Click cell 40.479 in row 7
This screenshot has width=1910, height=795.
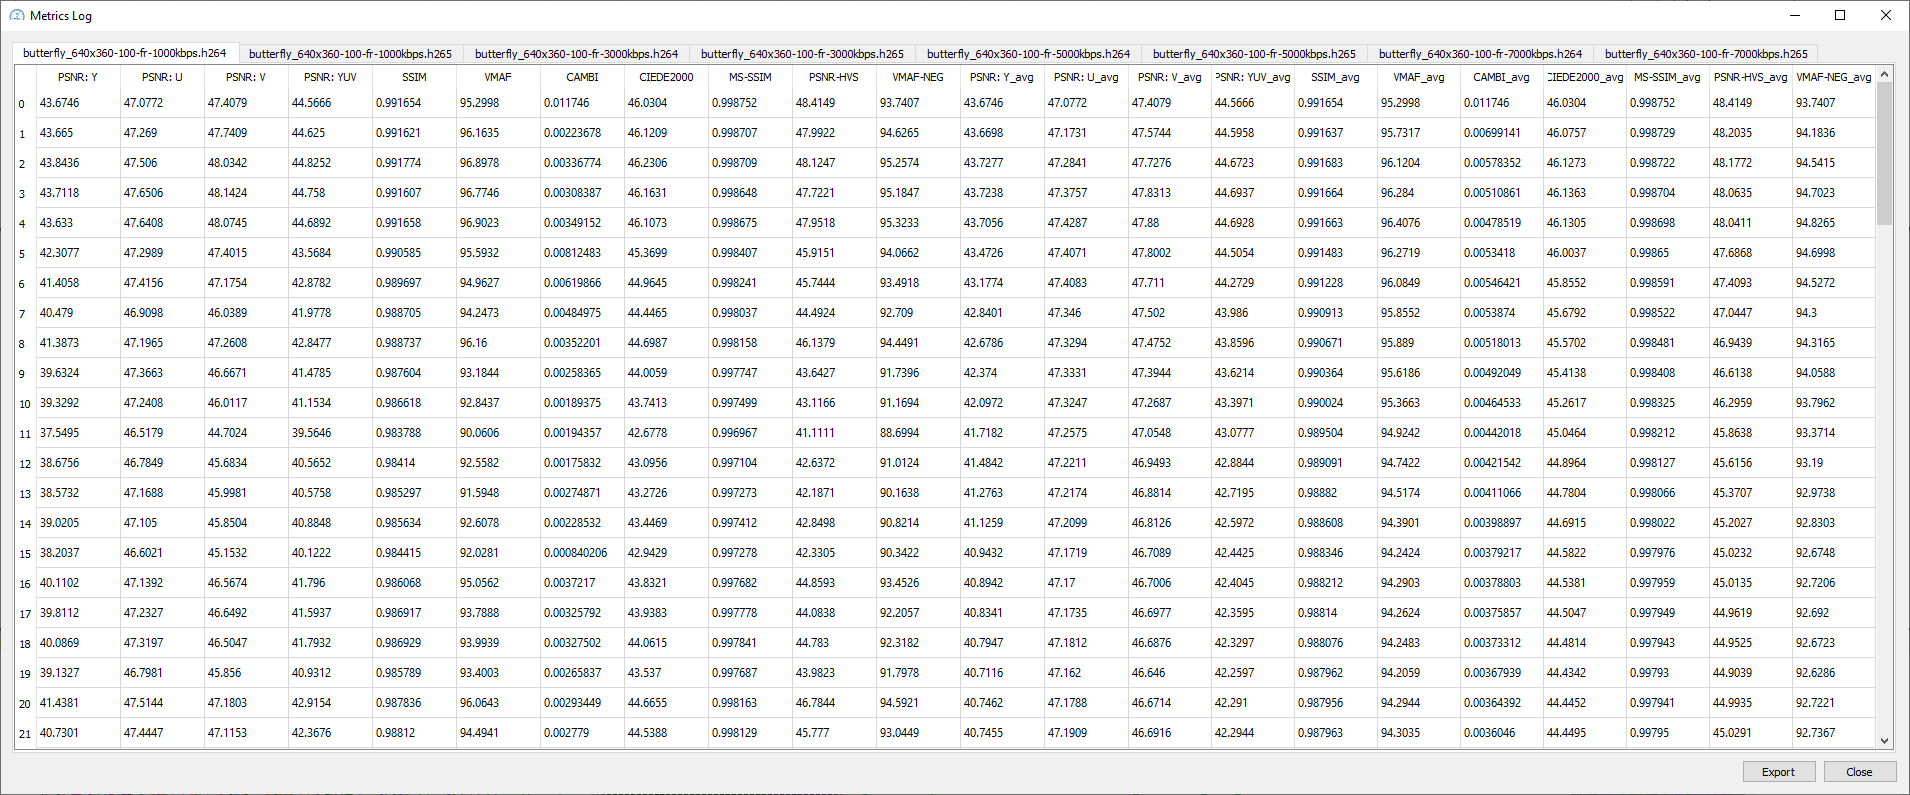click(78, 313)
